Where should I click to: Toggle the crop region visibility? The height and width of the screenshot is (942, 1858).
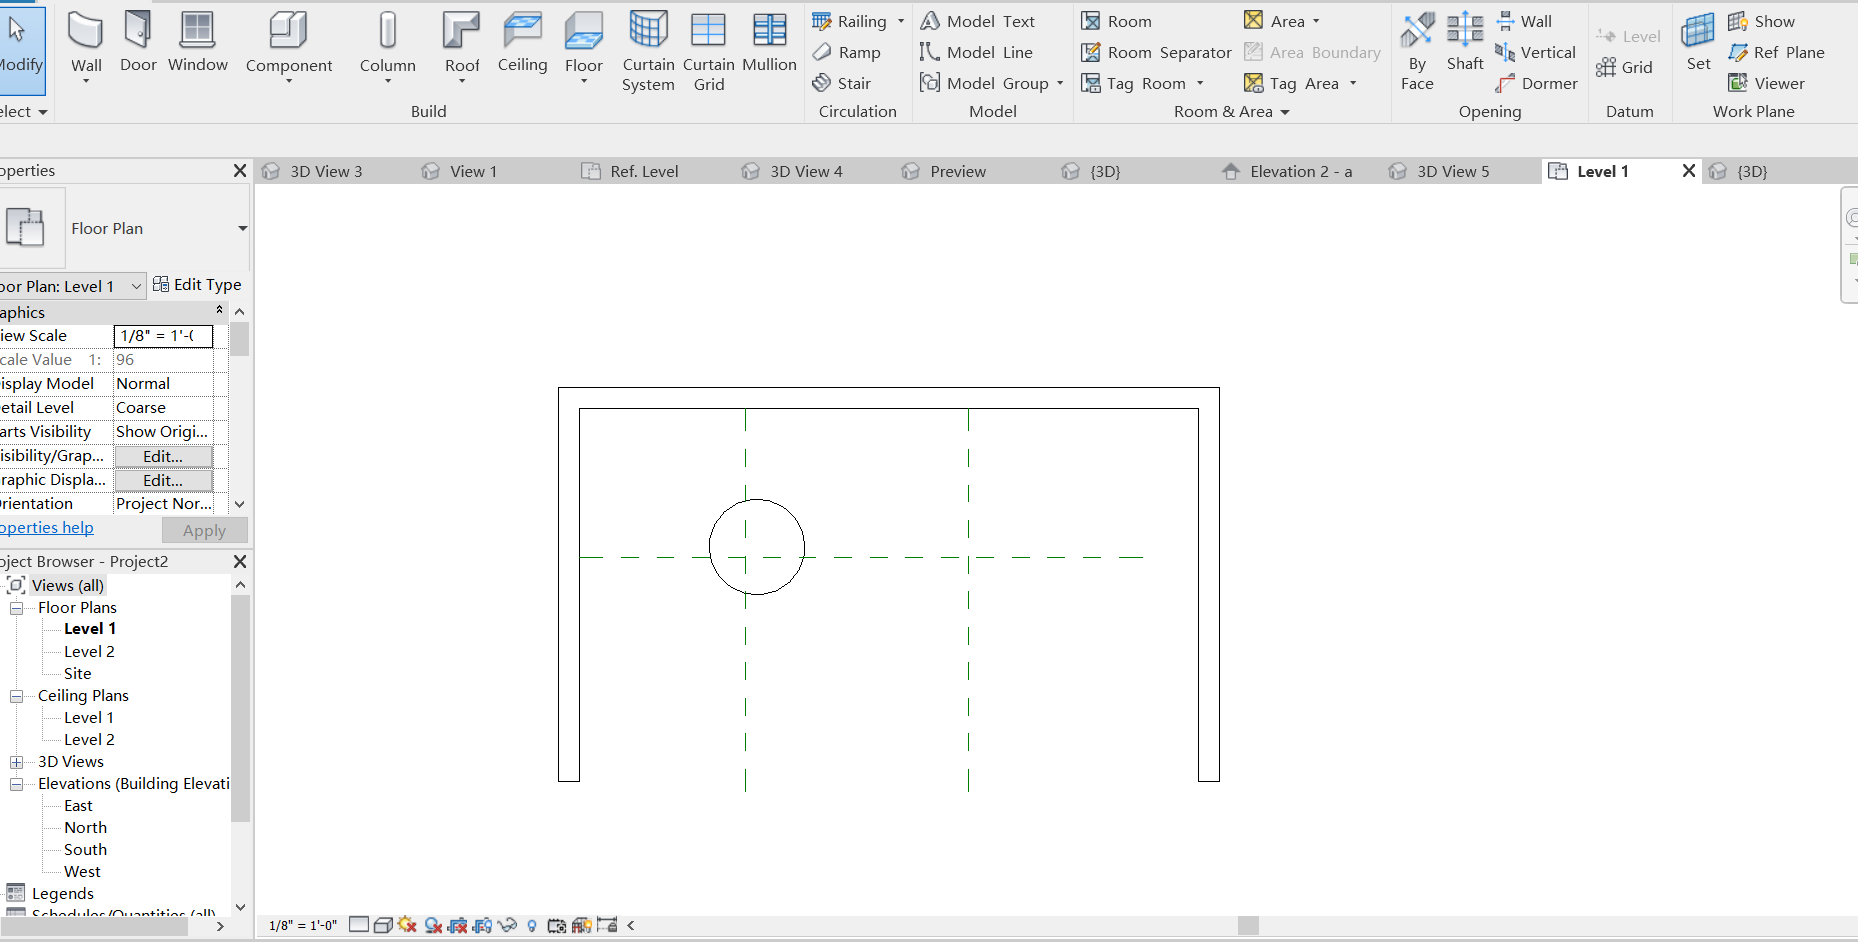481,925
